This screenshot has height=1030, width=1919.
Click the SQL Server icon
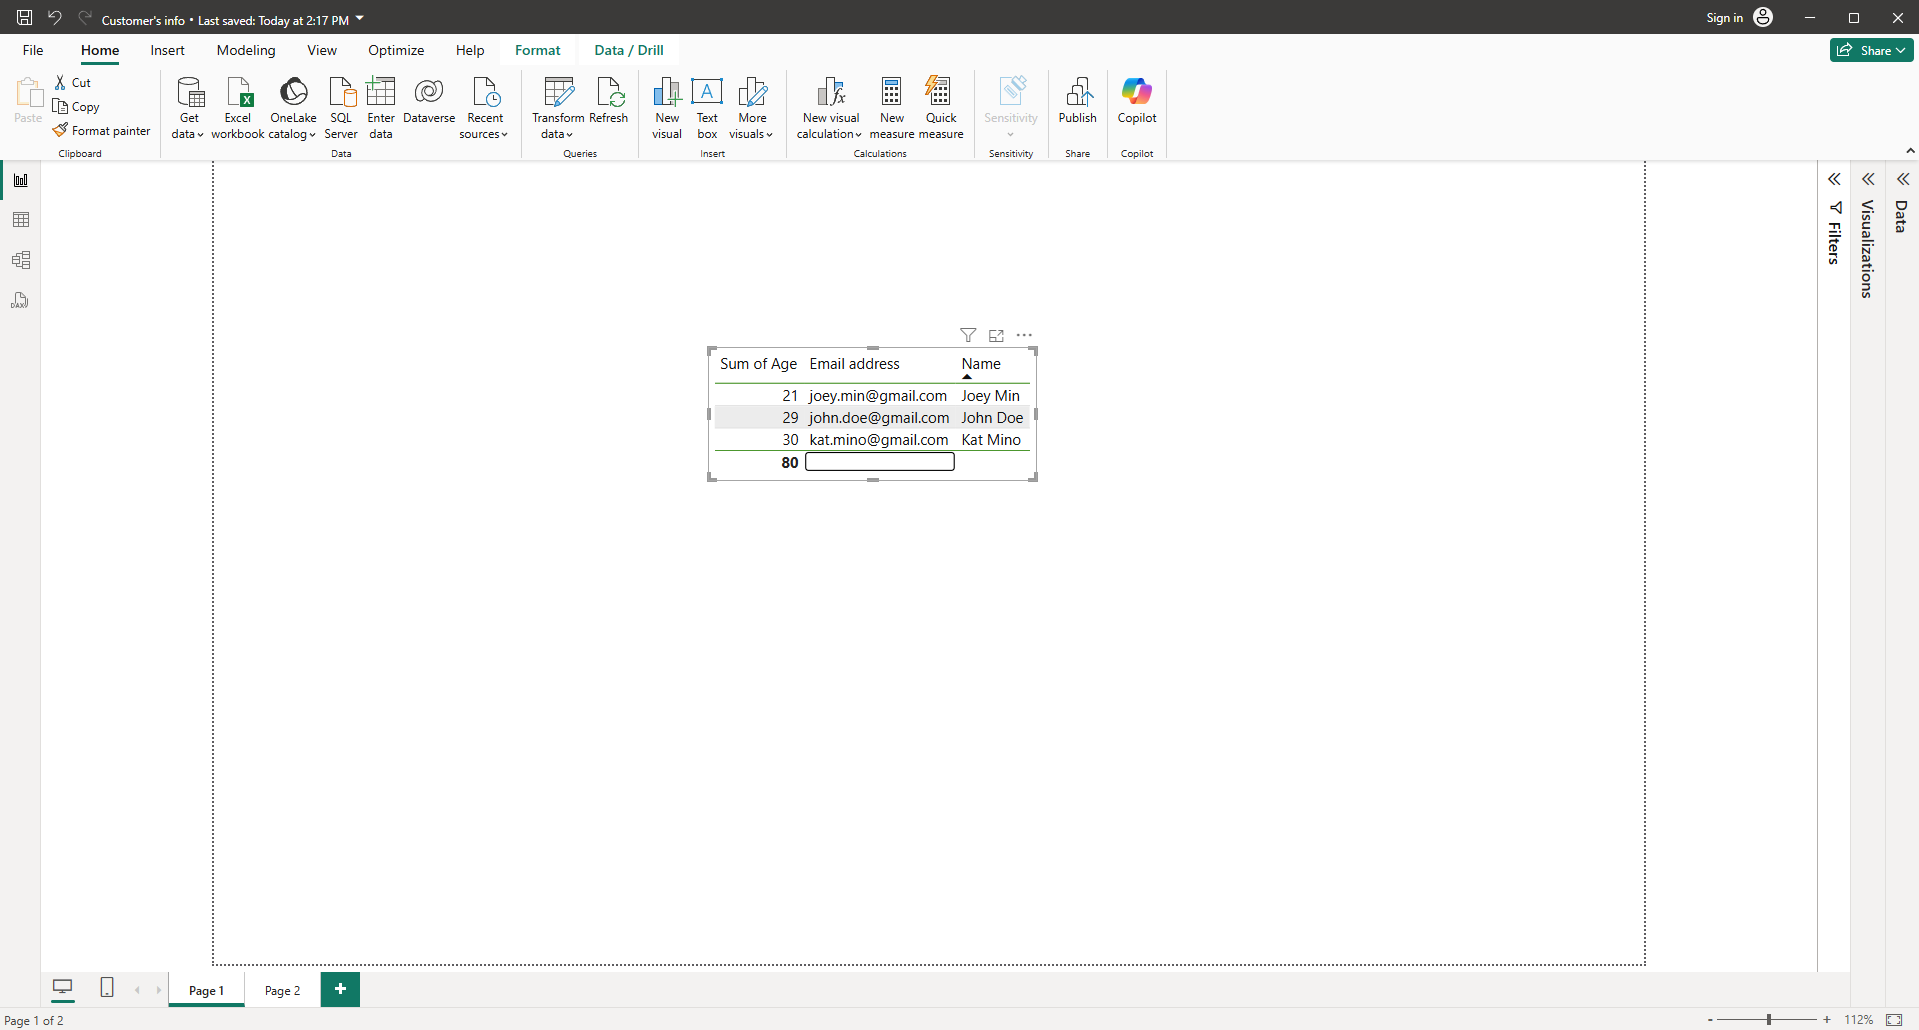point(341,93)
